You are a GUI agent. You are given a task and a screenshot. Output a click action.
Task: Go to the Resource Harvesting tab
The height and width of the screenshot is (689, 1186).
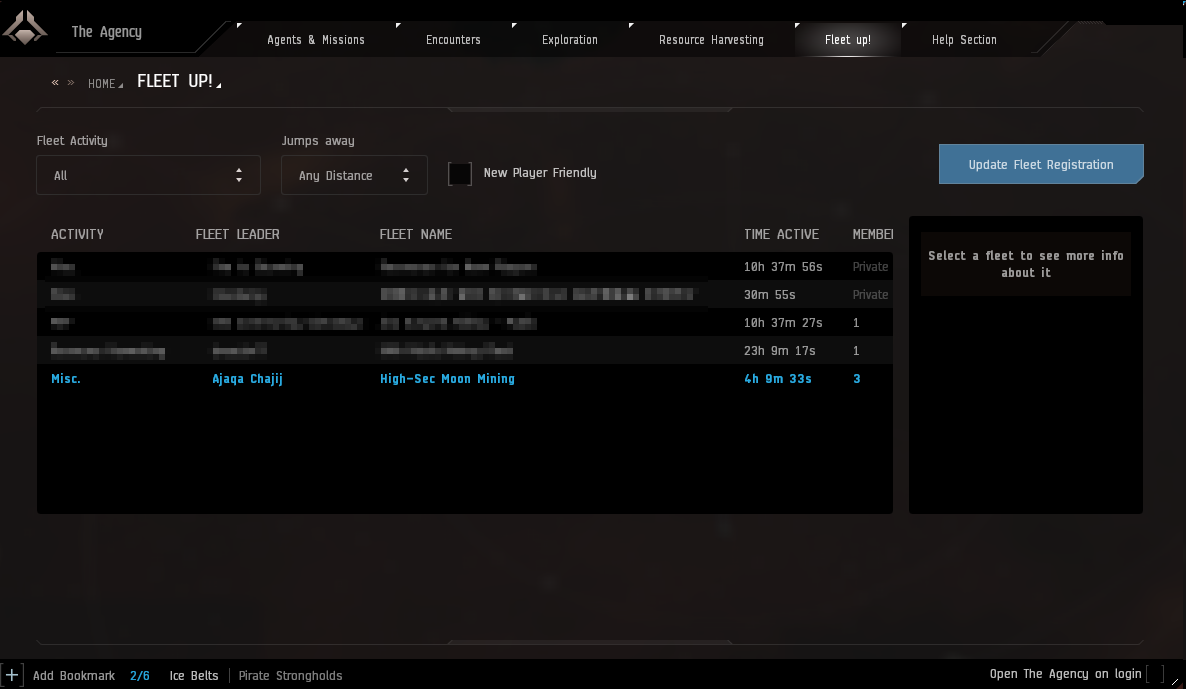pyautogui.click(x=711, y=40)
